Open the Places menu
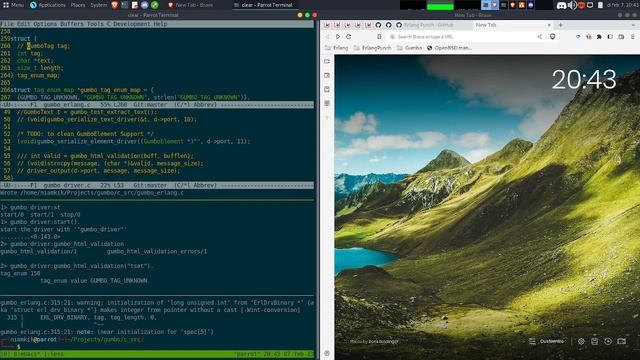Screen dimensions: 640x360 click(x=78, y=5)
